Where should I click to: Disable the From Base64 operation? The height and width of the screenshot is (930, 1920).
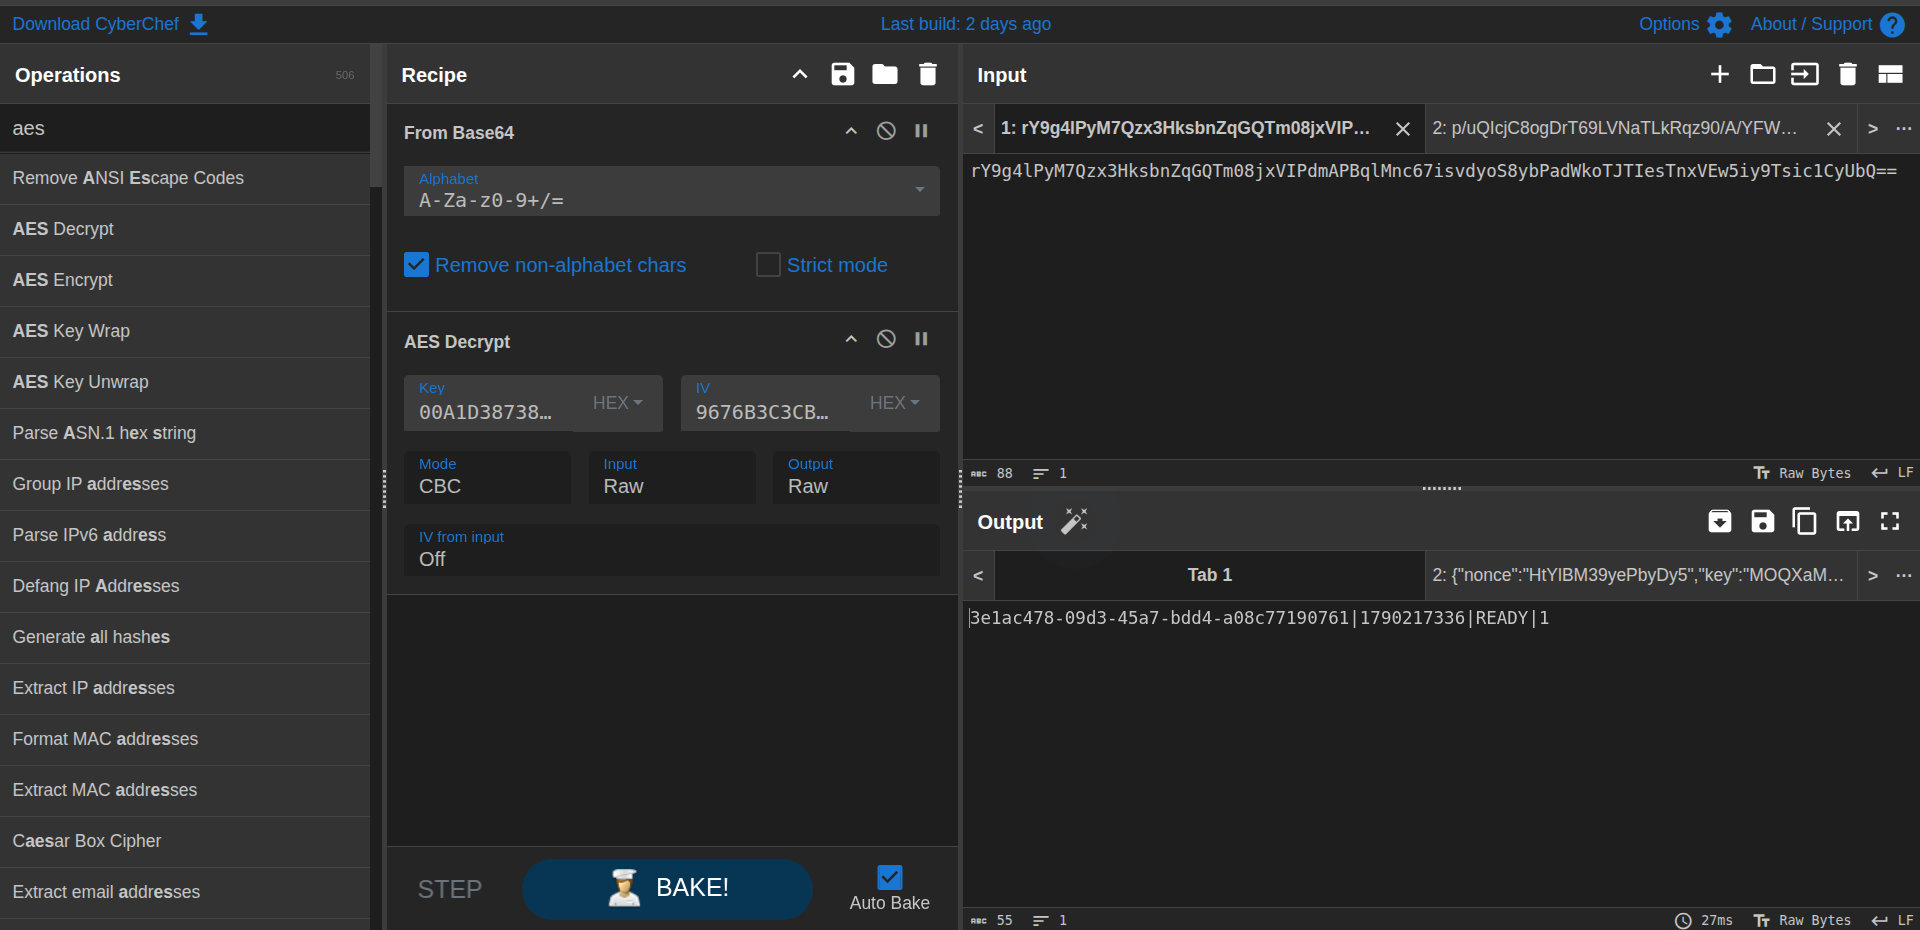point(886,131)
